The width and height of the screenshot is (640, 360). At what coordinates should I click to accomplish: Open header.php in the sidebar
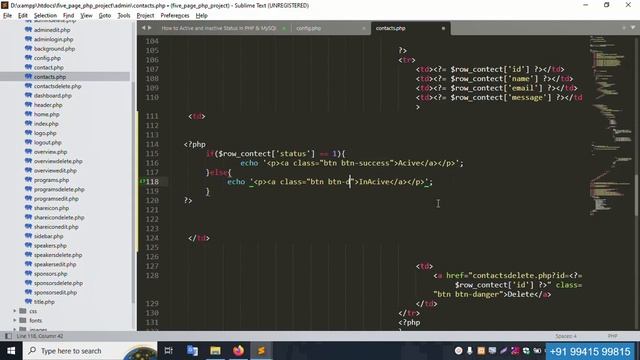click(x=48, y=105)
